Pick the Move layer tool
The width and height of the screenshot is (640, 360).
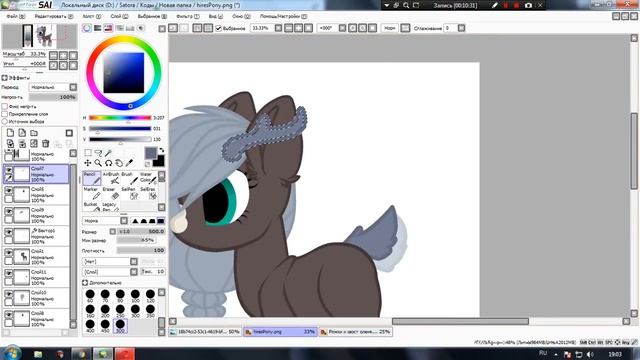pyautogui.click(x=88, y=163)
